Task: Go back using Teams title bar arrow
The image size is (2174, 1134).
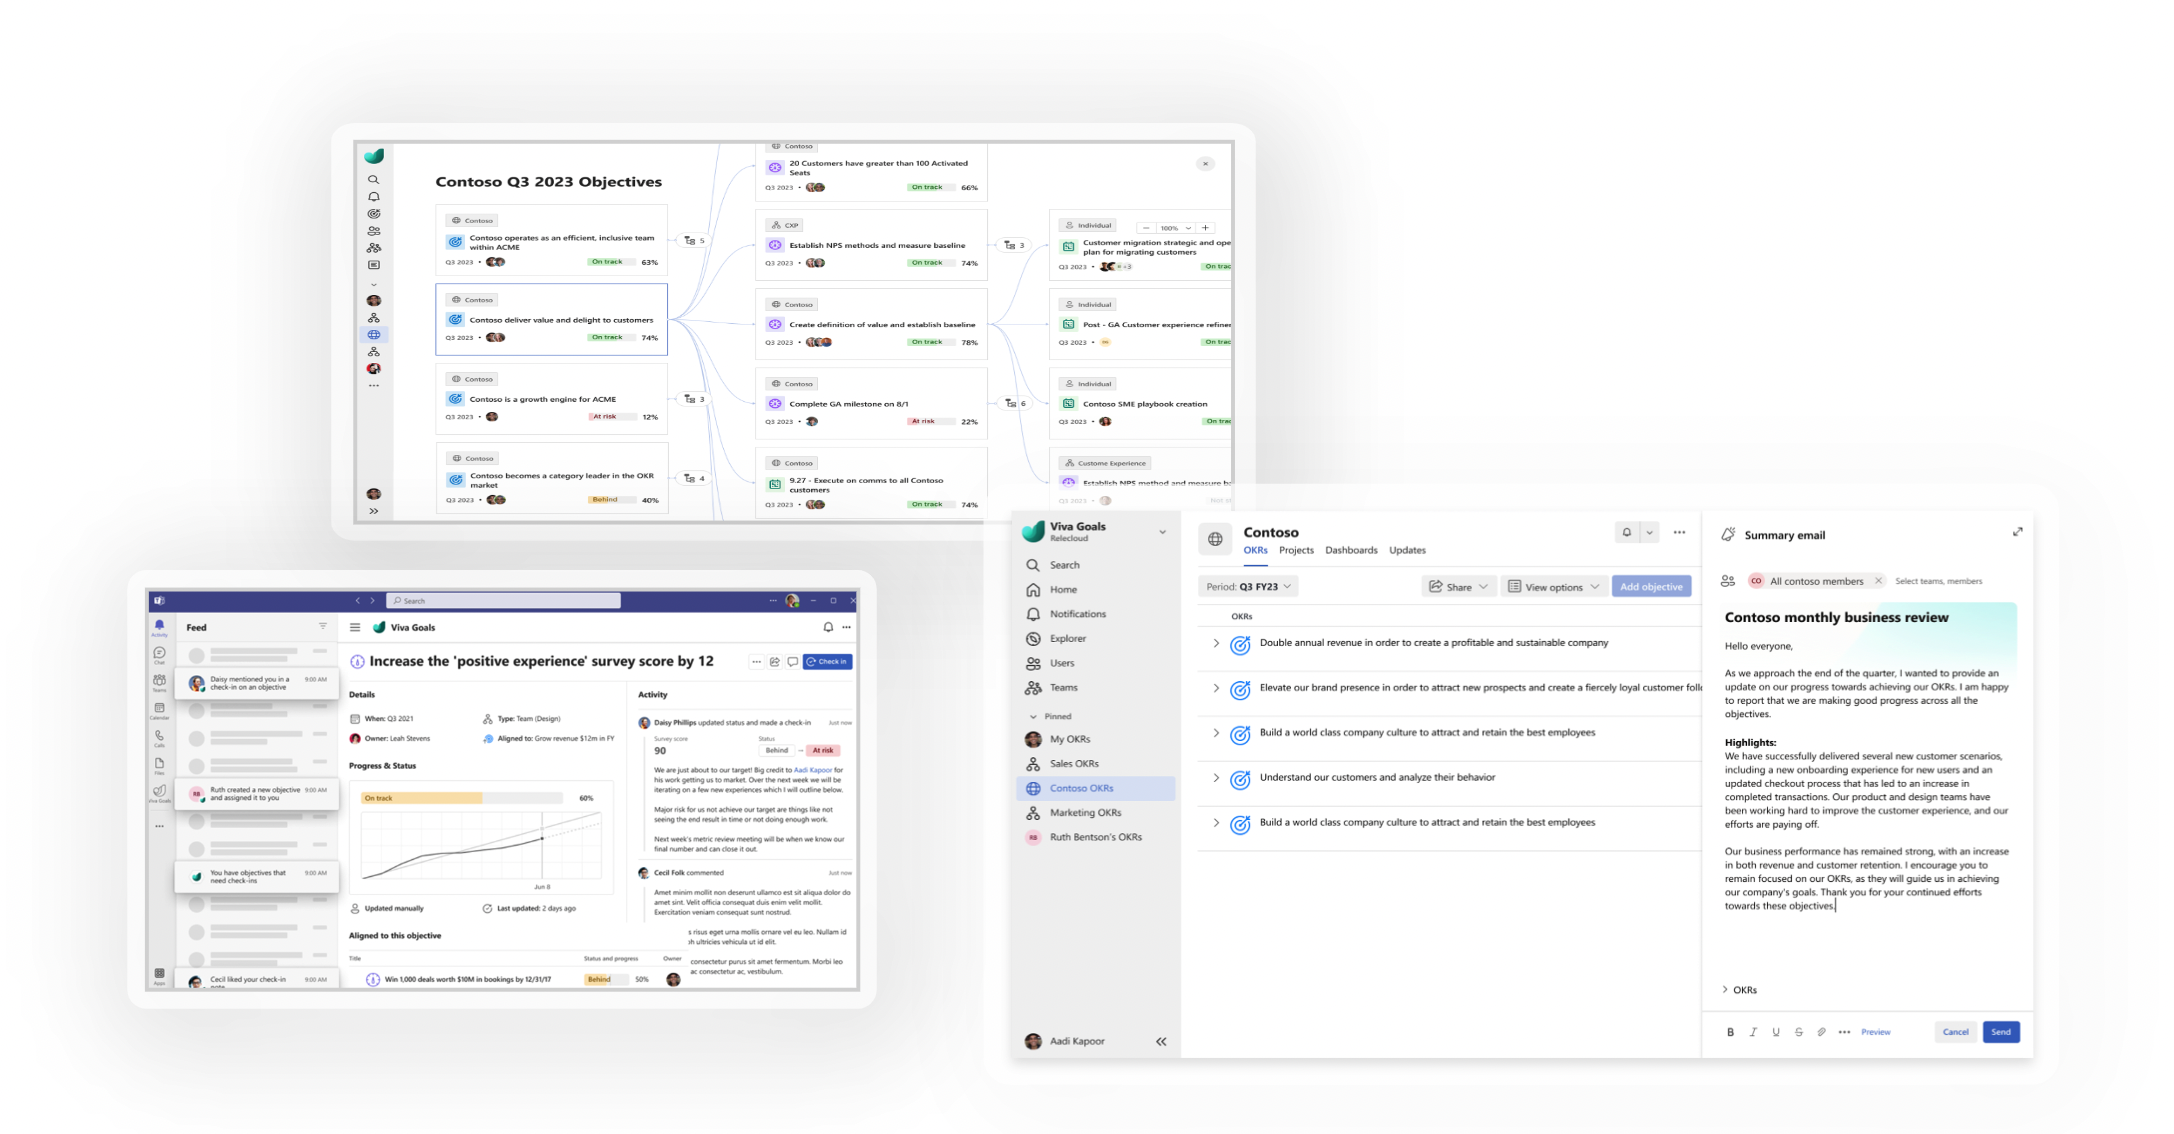Action: pyautogui.click(x=358, y=601)
